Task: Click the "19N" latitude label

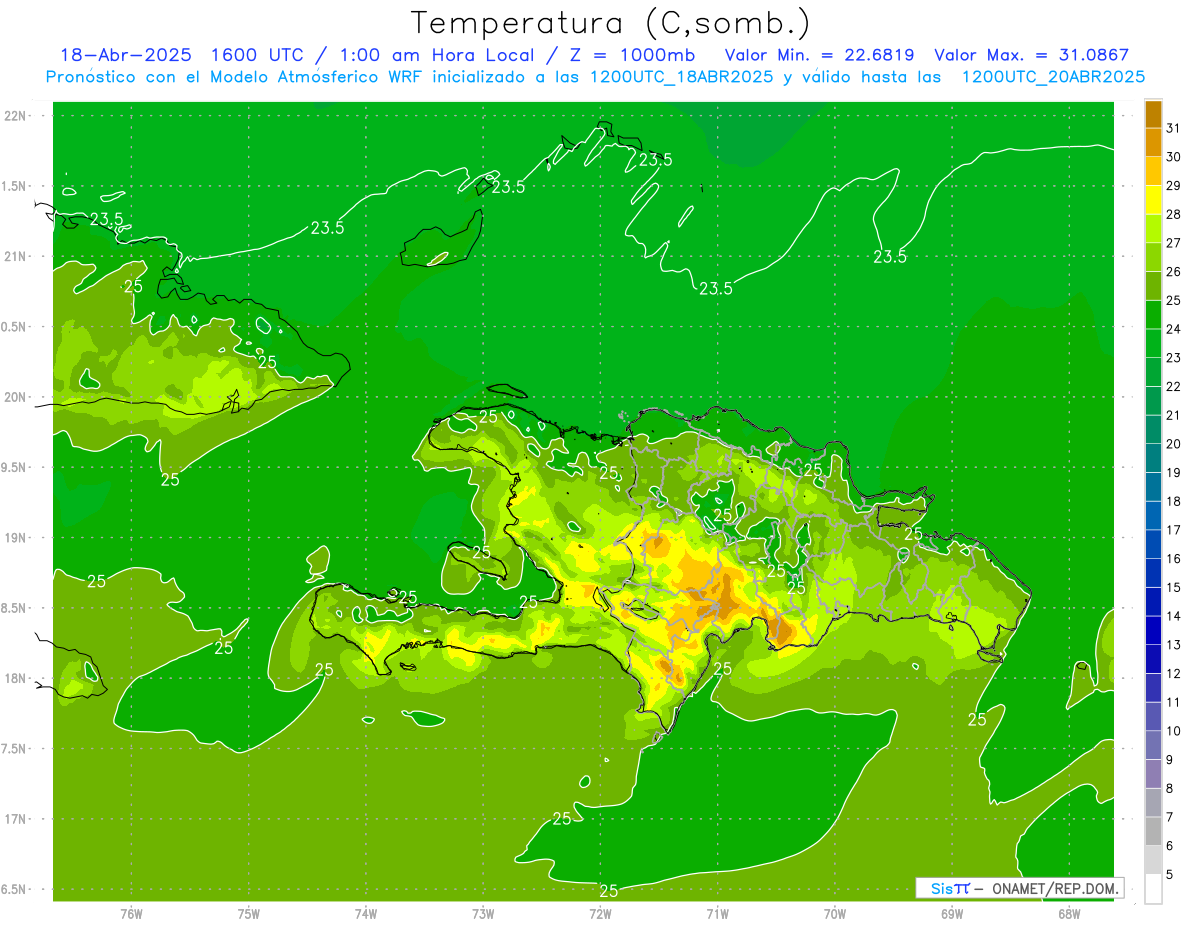Action: [x=16, y=538]
